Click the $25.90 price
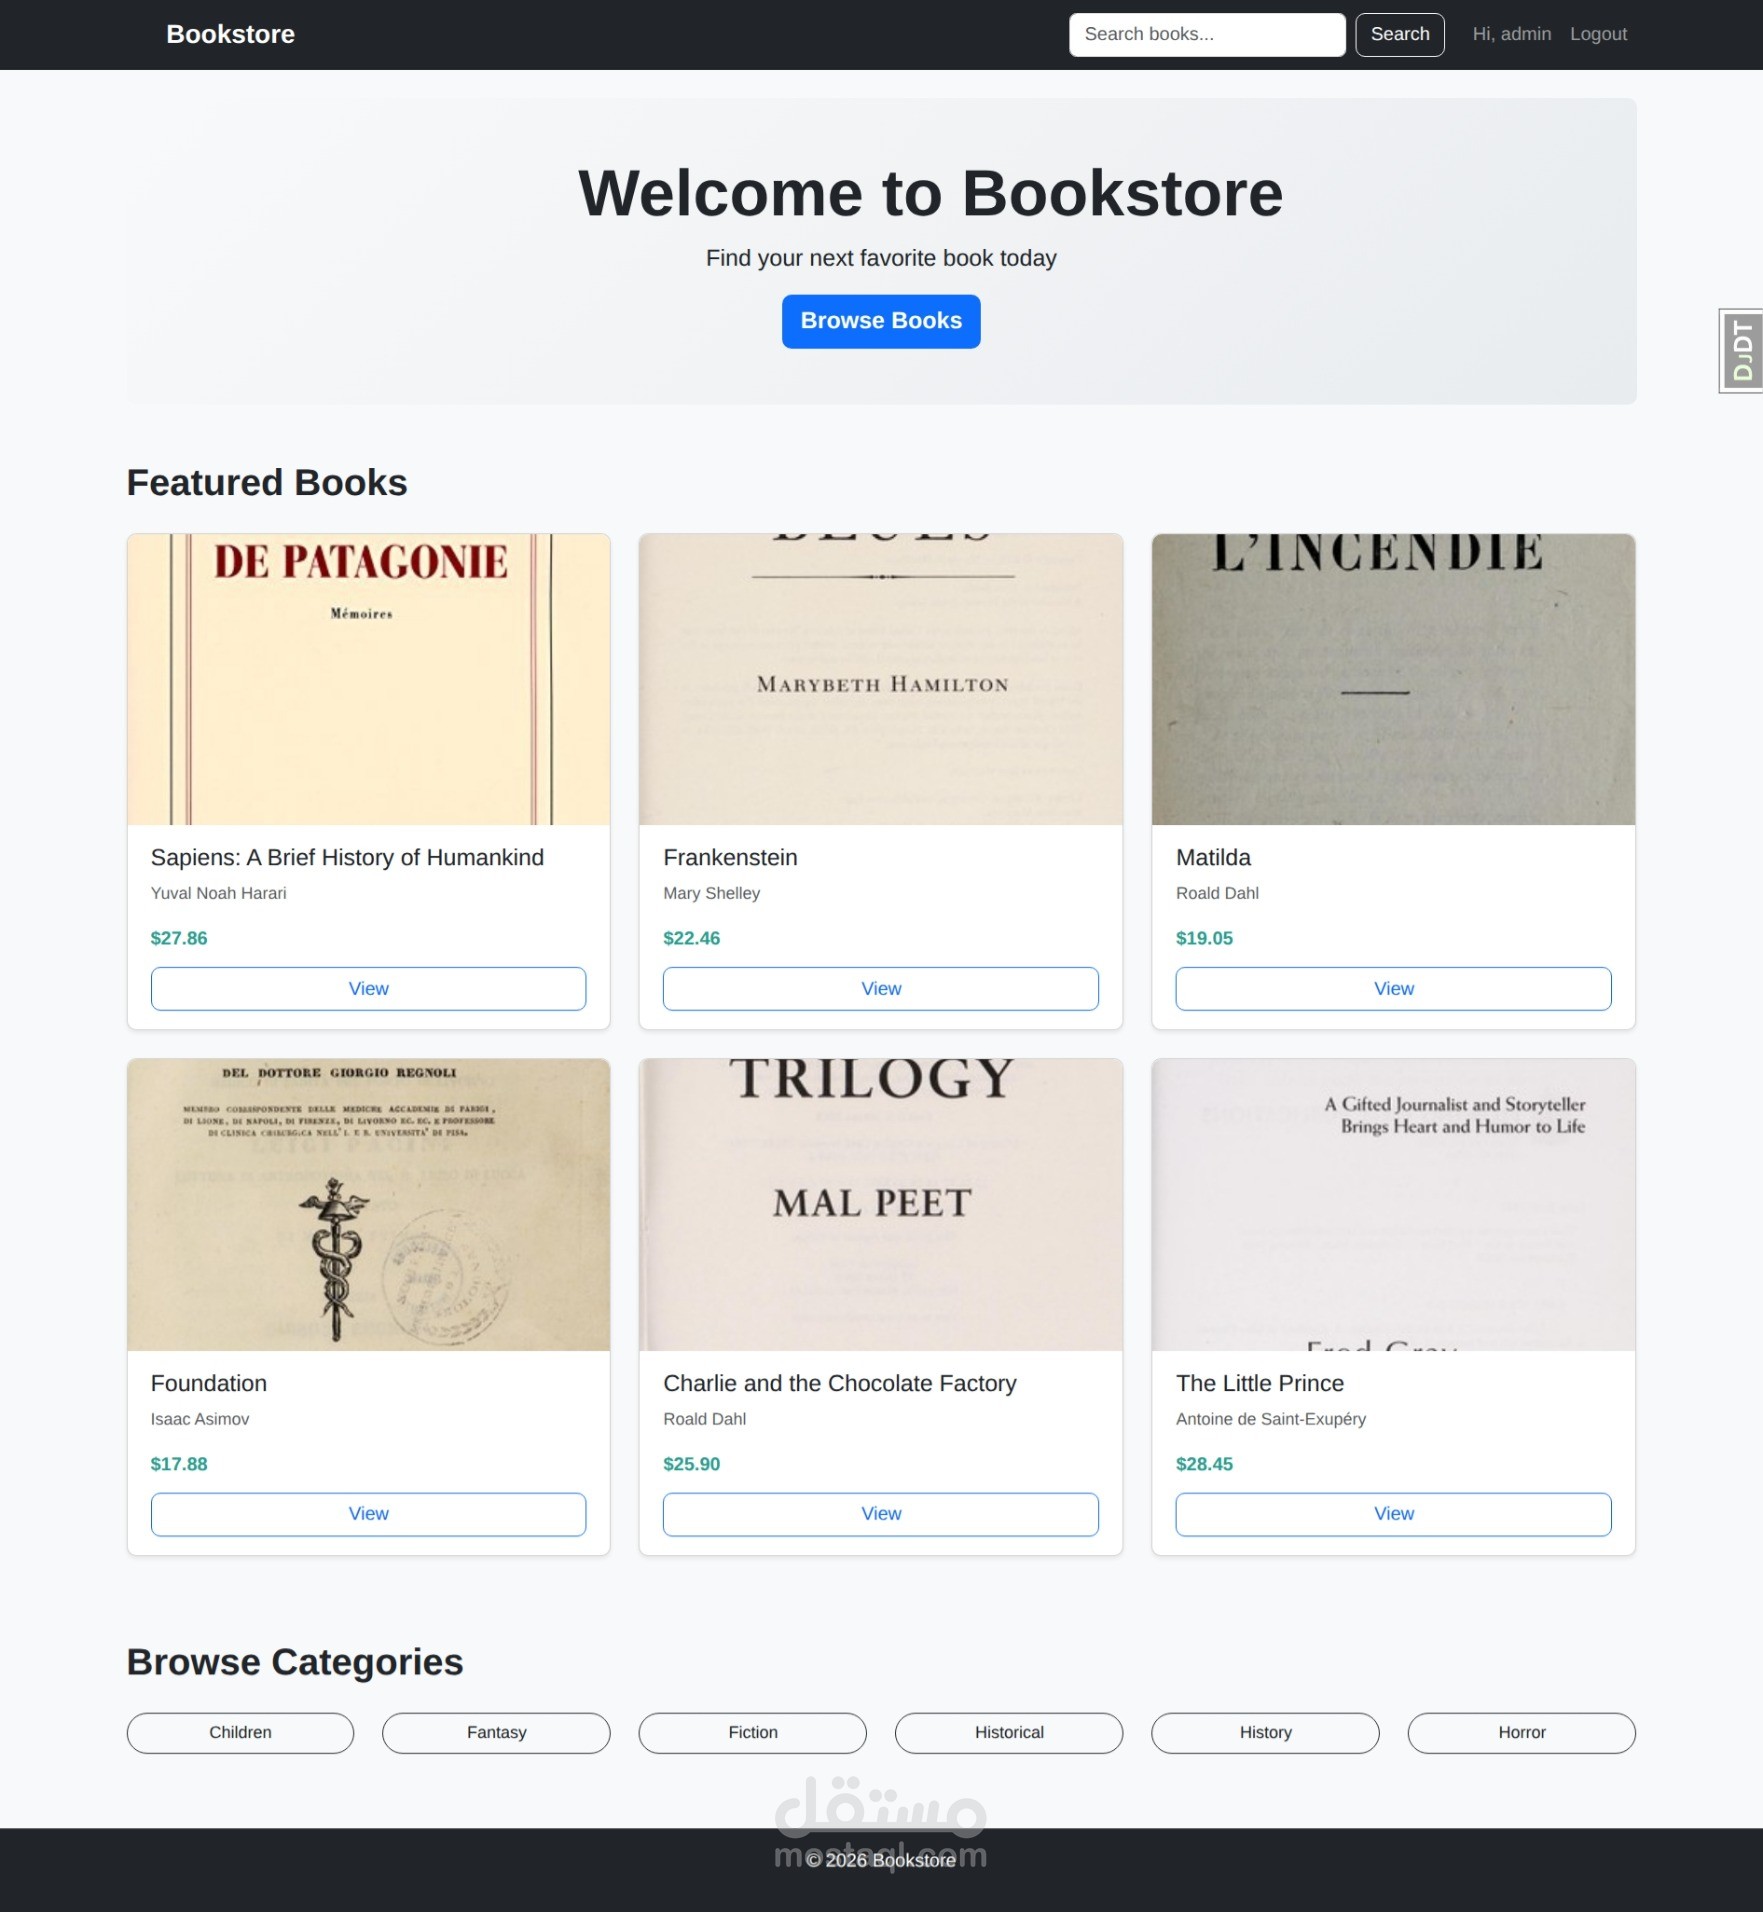The width and height of the screenshot is (1763, 1912). [691, 1464]
